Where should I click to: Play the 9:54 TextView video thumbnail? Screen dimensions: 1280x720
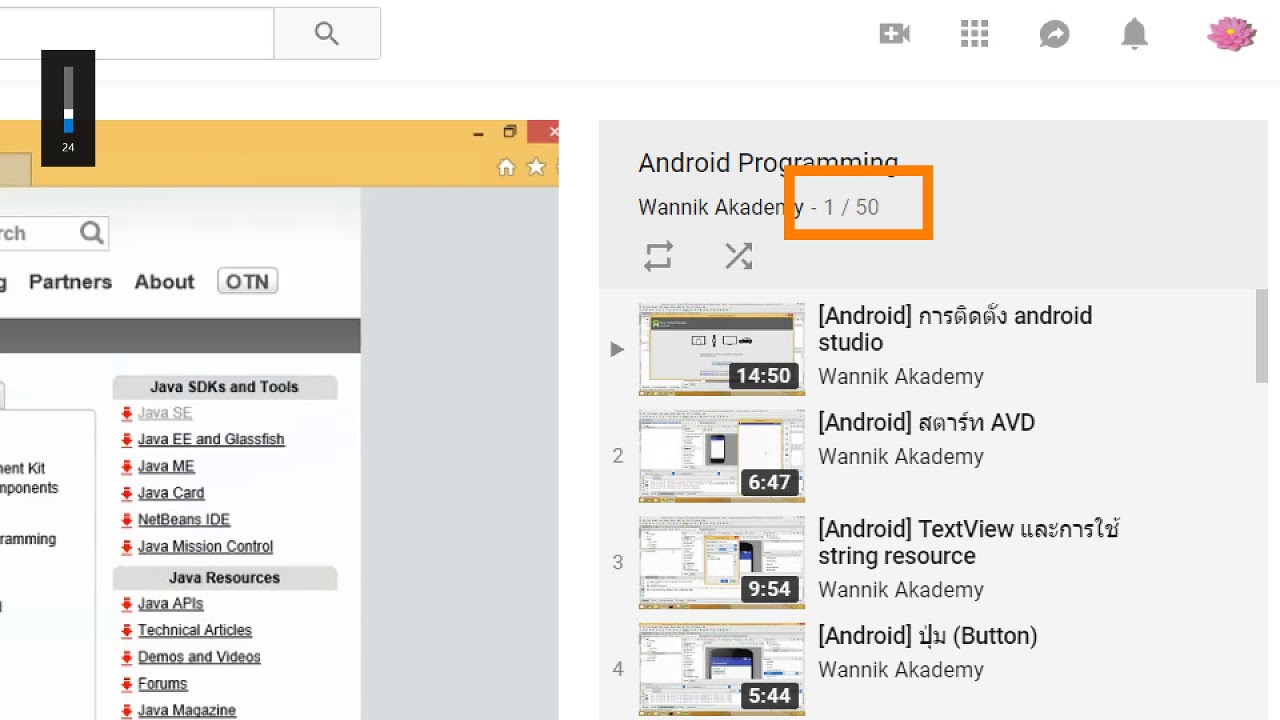click(721, 562)
